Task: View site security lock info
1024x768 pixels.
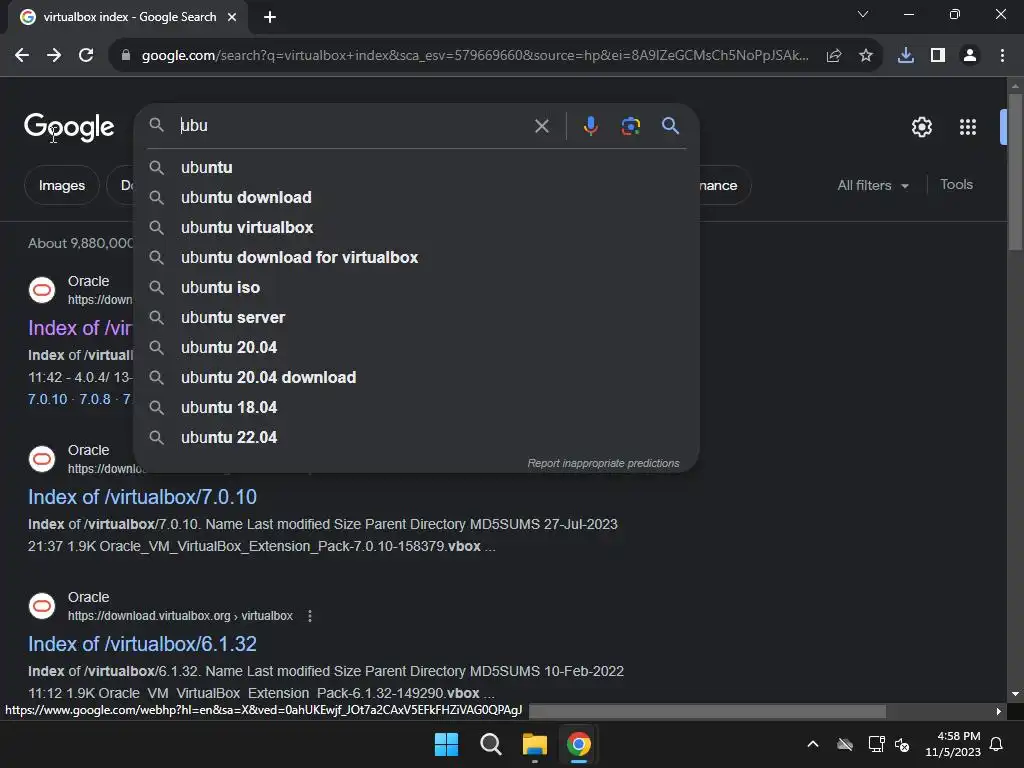Action: point(125,56)
